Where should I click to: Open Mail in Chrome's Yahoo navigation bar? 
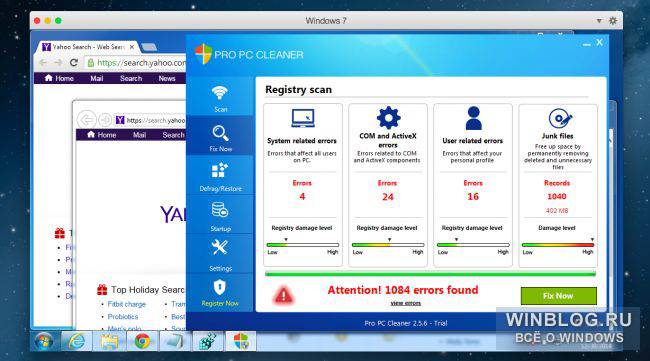(97, 78)
